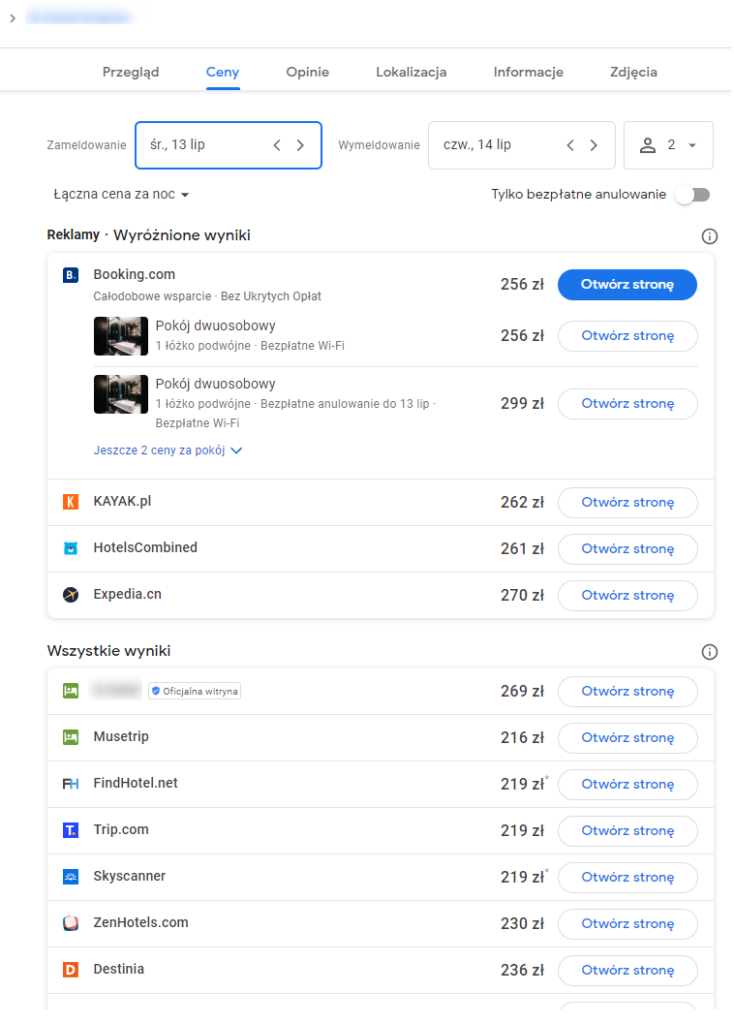Open info icon next to Wyróżnione wyniki
The width and height of the screenshot is (734, 1024).
(x=709, y=236)
